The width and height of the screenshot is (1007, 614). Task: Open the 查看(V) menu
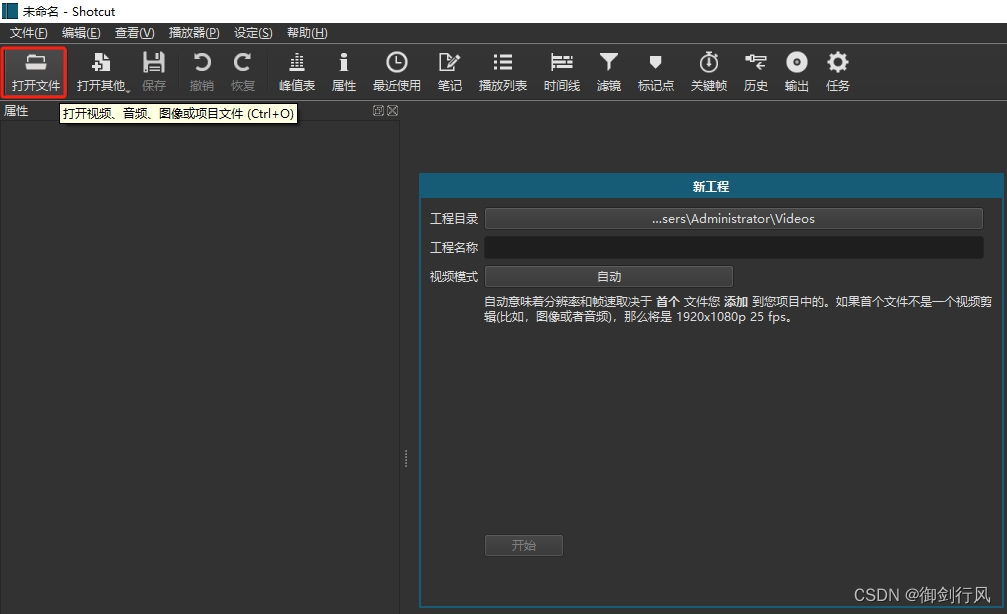click(134, 33)
